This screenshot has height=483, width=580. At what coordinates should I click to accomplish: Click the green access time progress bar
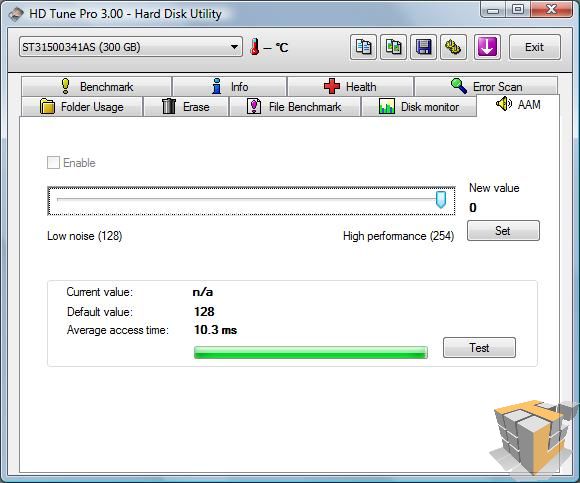tap(311, 352)
